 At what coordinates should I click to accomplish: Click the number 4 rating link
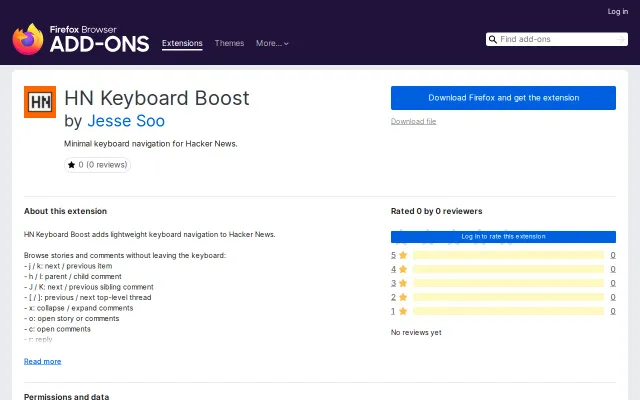[393, 269]
